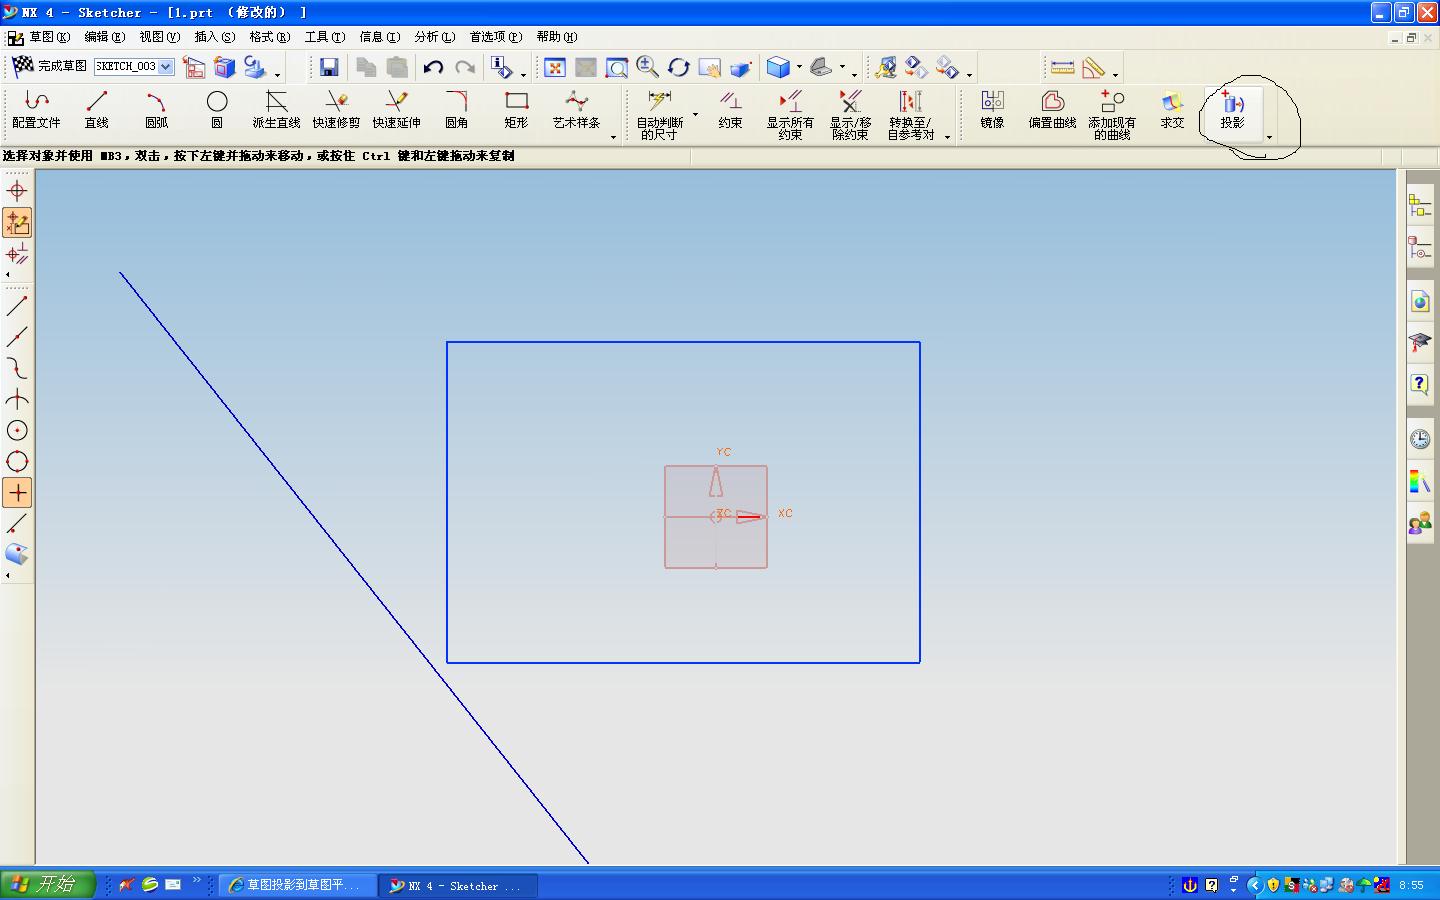Select the NX 4 - Sketcher taskbar button

[458, 885]
